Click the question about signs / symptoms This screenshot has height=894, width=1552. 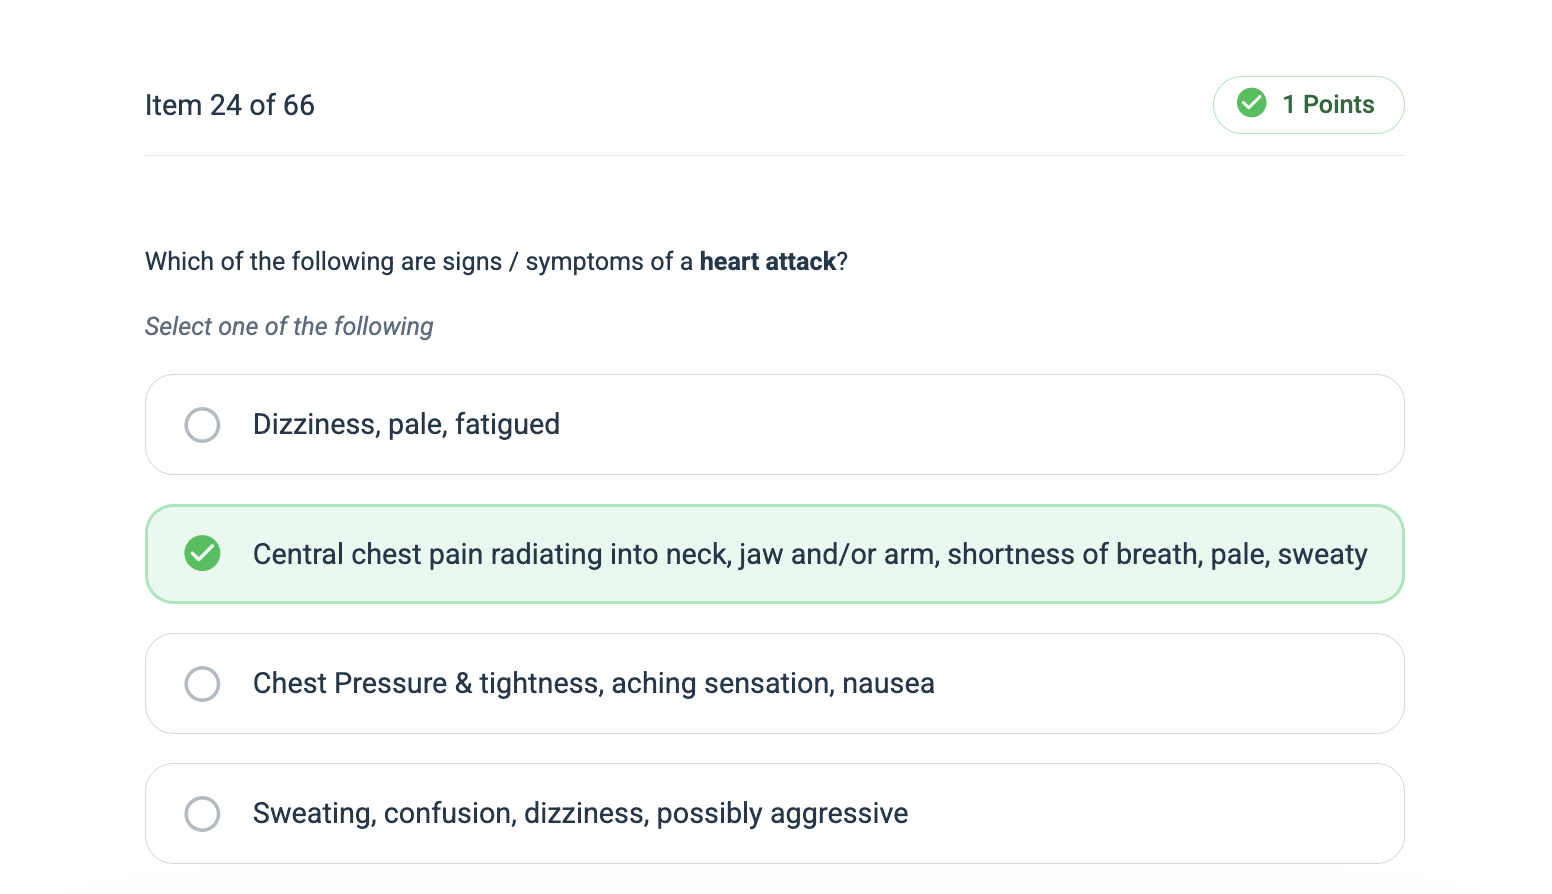[x=496, y=261]
